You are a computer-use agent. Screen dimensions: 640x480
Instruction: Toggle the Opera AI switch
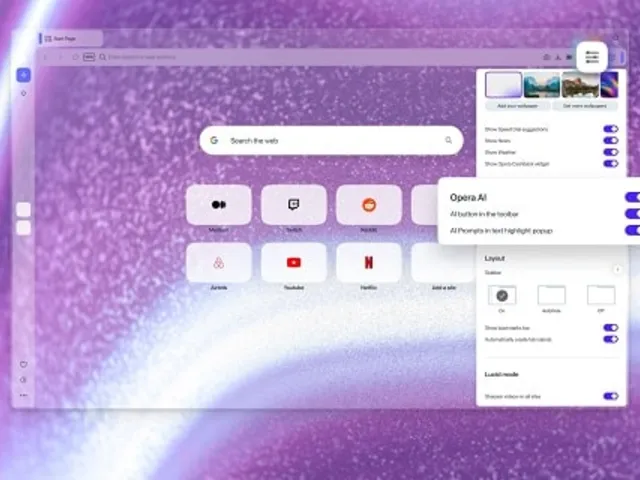(631, 197)
